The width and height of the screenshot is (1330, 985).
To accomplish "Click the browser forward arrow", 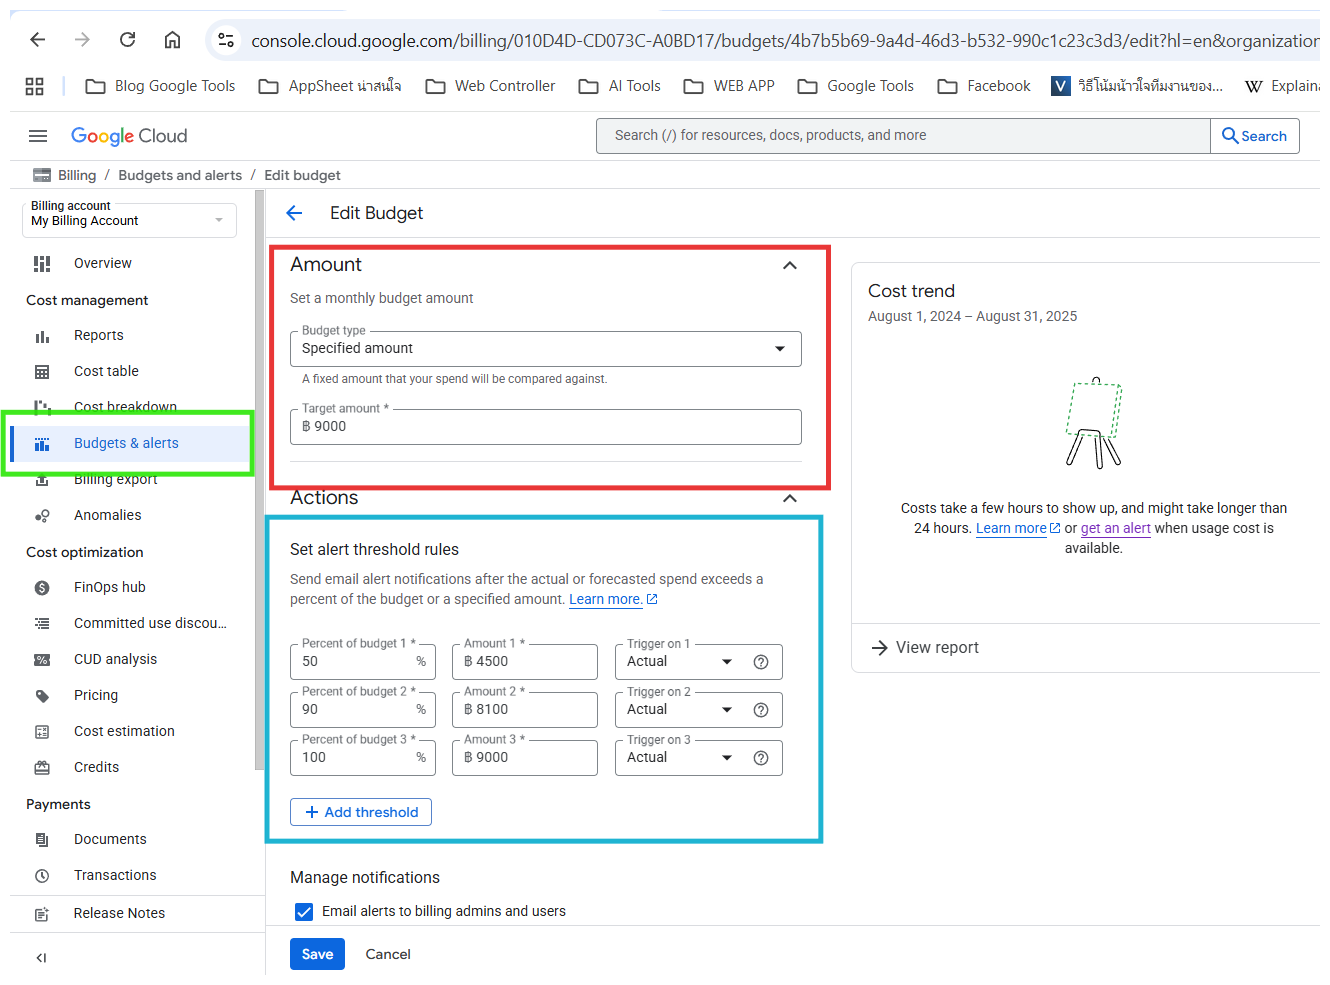I will pos(83,40).
